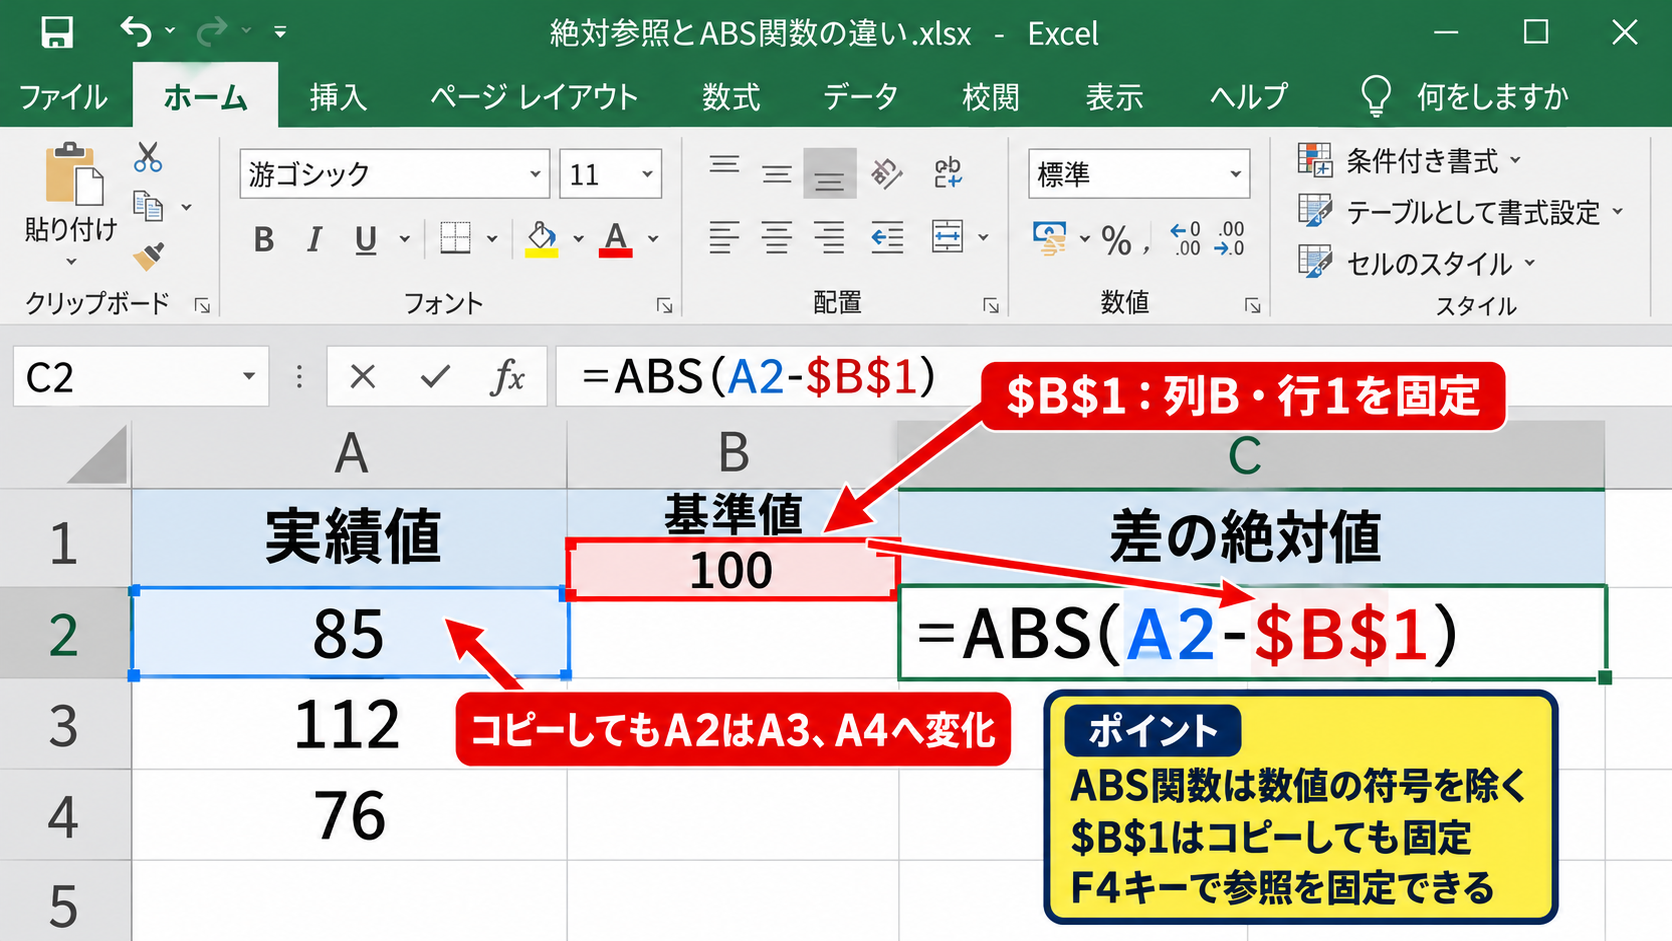
Task: Click the wrap text icon
Action: (947, 173)
